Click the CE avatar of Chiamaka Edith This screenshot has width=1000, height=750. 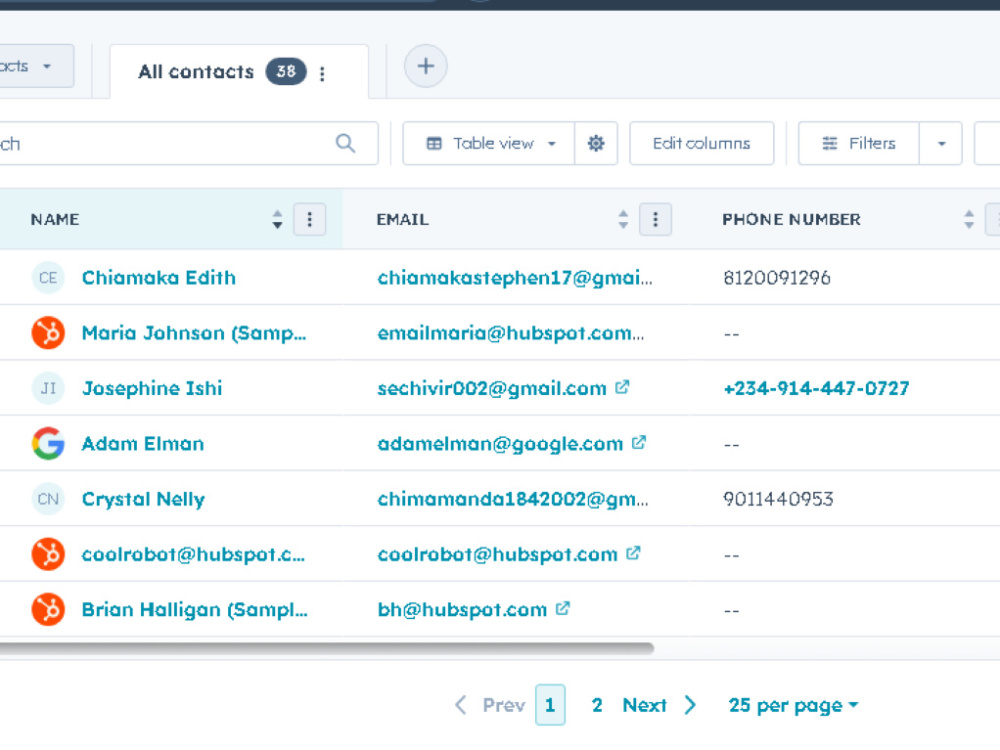[48, 278]
